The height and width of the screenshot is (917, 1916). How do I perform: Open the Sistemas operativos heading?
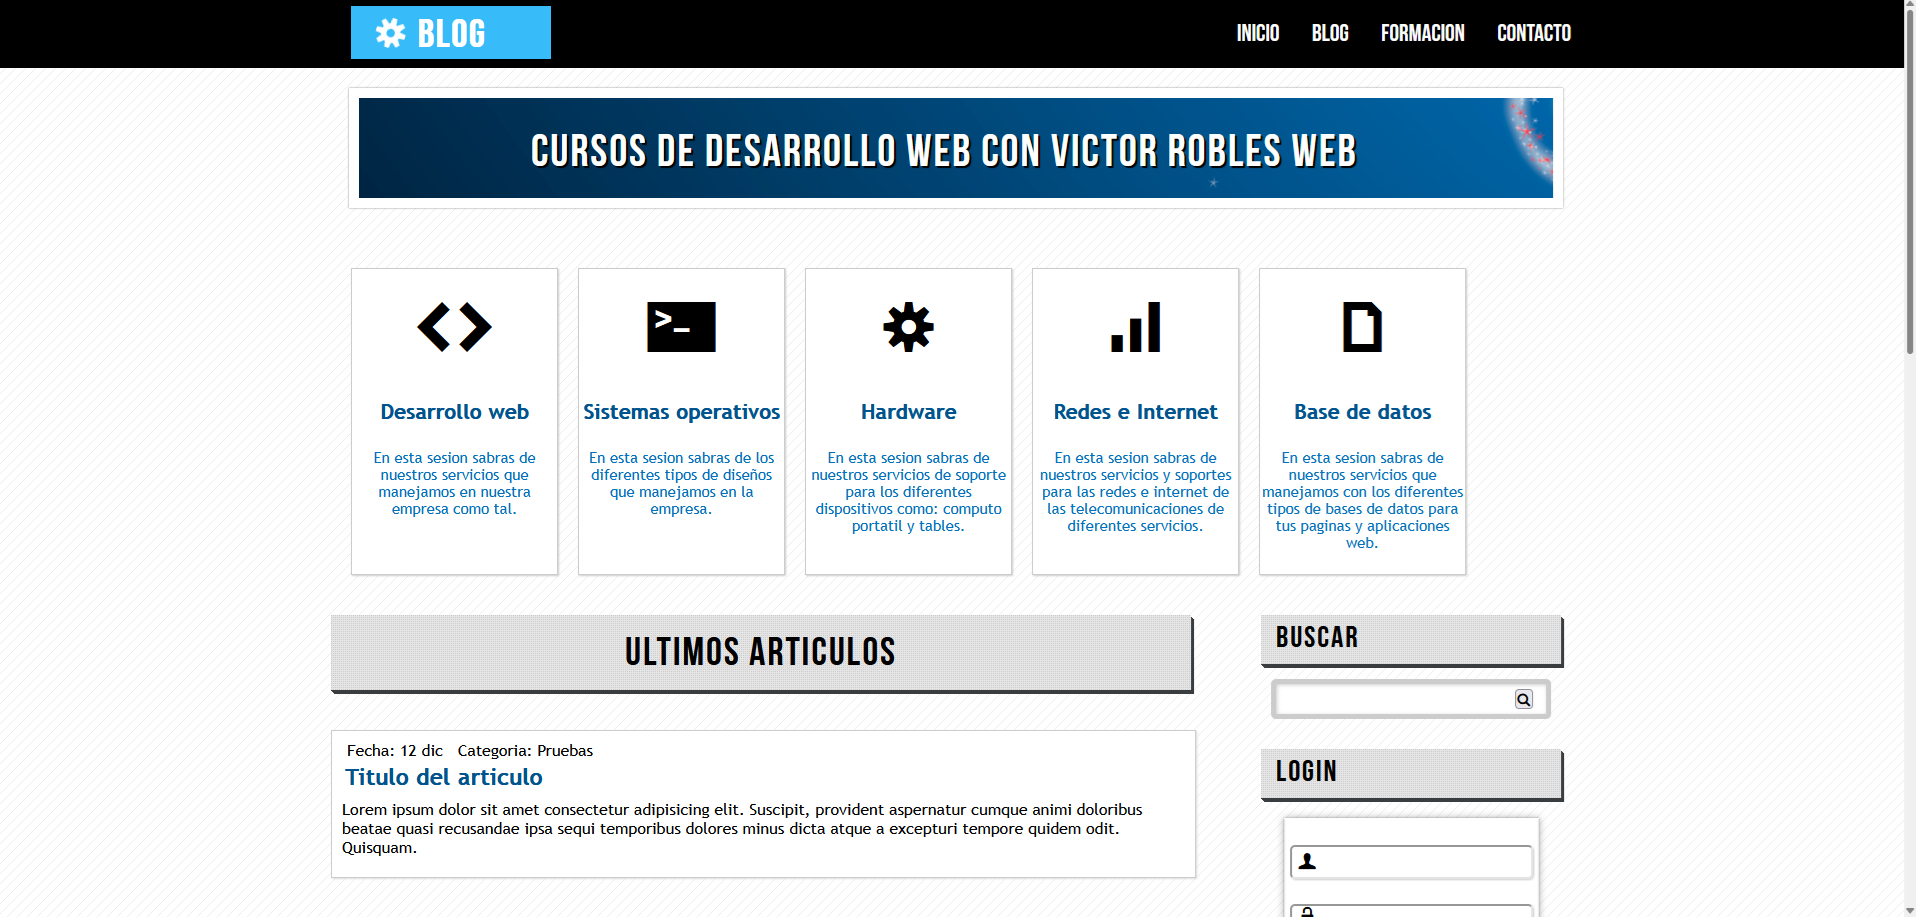tap(681, 412)
